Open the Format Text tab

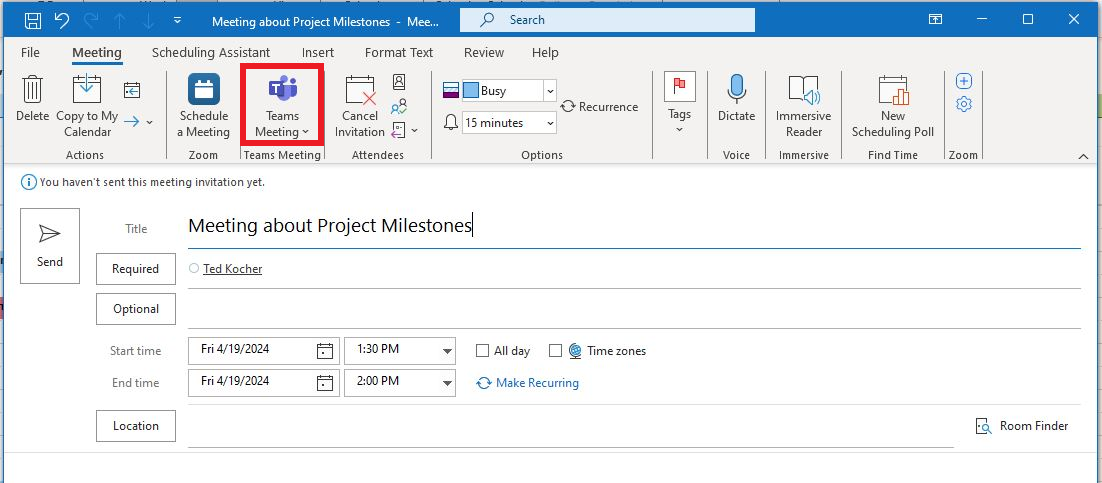pos(398,52)
